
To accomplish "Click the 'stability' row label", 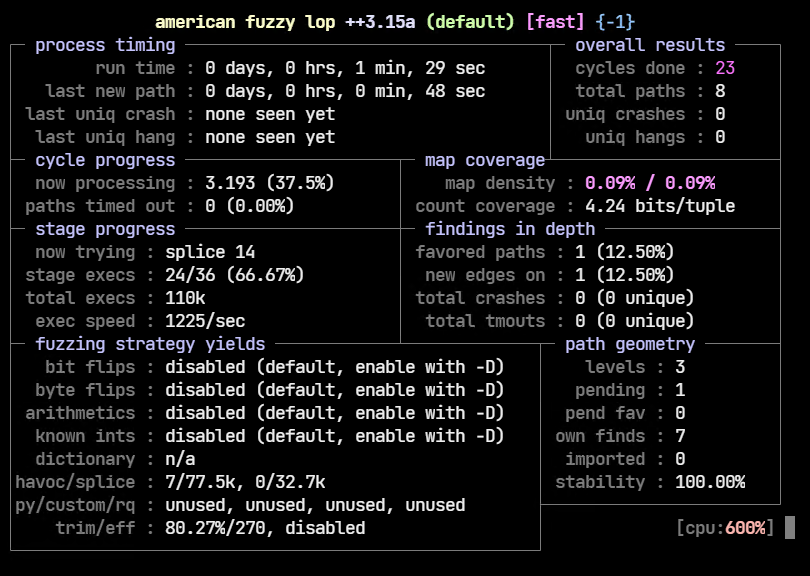I will [x=600, y=482].
